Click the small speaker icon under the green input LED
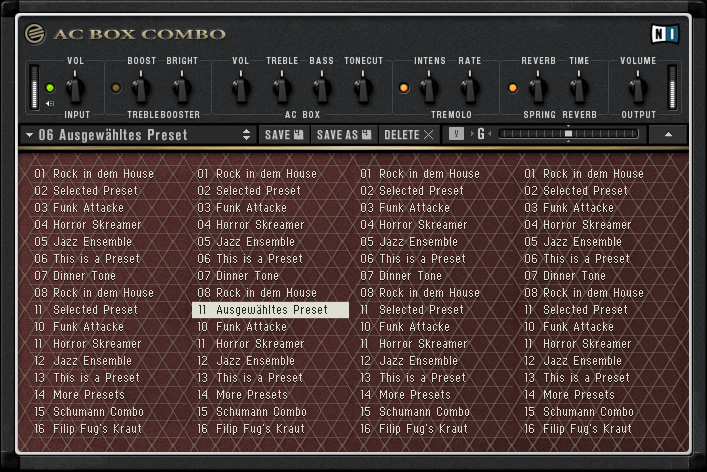707x472 pixels. pos(50,104)
